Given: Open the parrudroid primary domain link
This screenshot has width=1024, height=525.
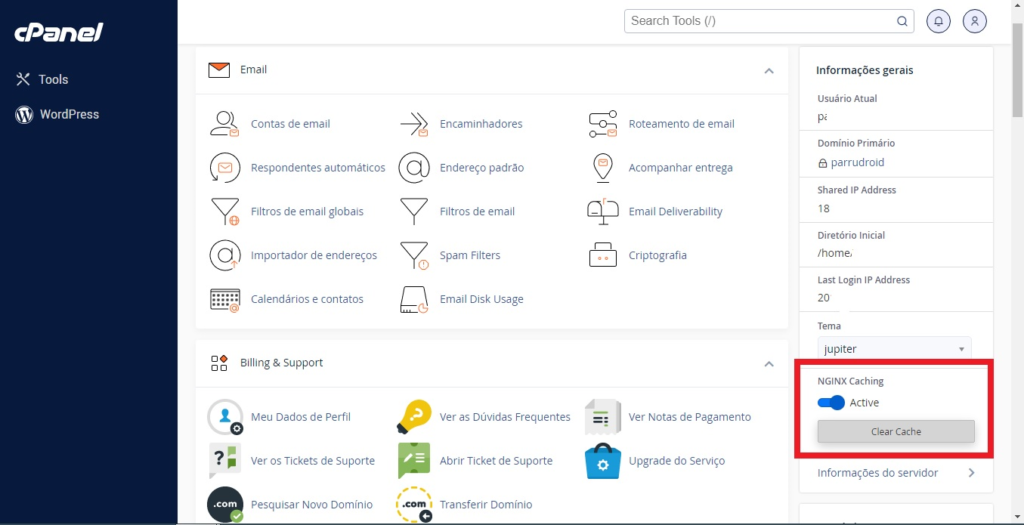Looking at the screenshot, I should pyautogui.click(x=857, y=163).
